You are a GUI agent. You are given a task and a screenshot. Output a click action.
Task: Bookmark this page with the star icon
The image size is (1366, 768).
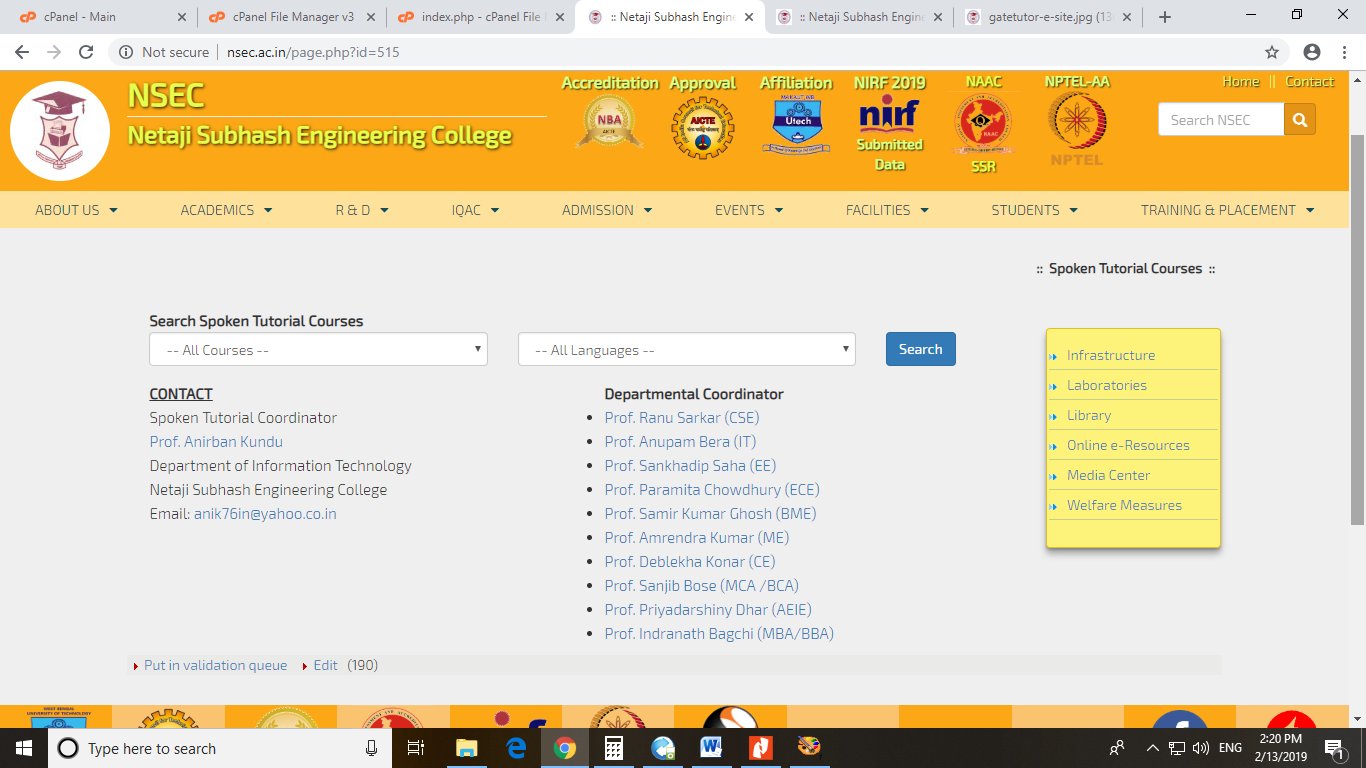[x=1271, y=52]
